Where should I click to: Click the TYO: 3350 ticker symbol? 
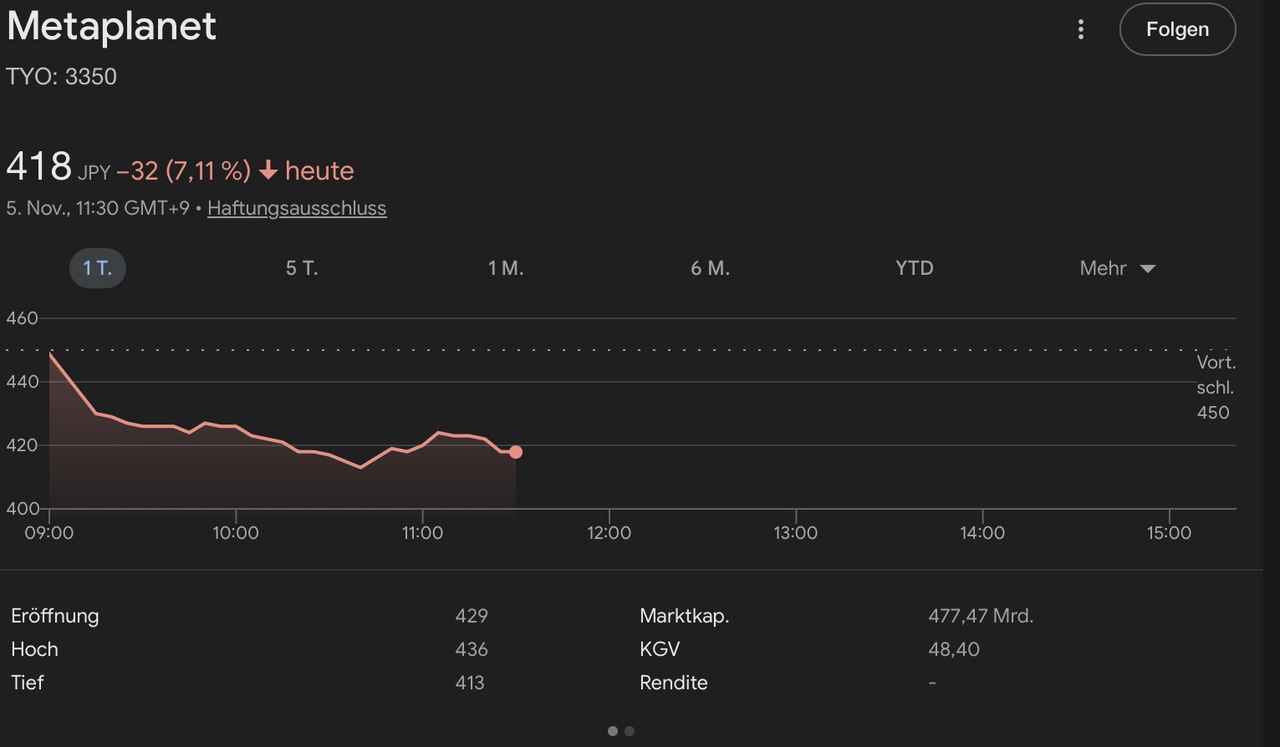[62, 77]
